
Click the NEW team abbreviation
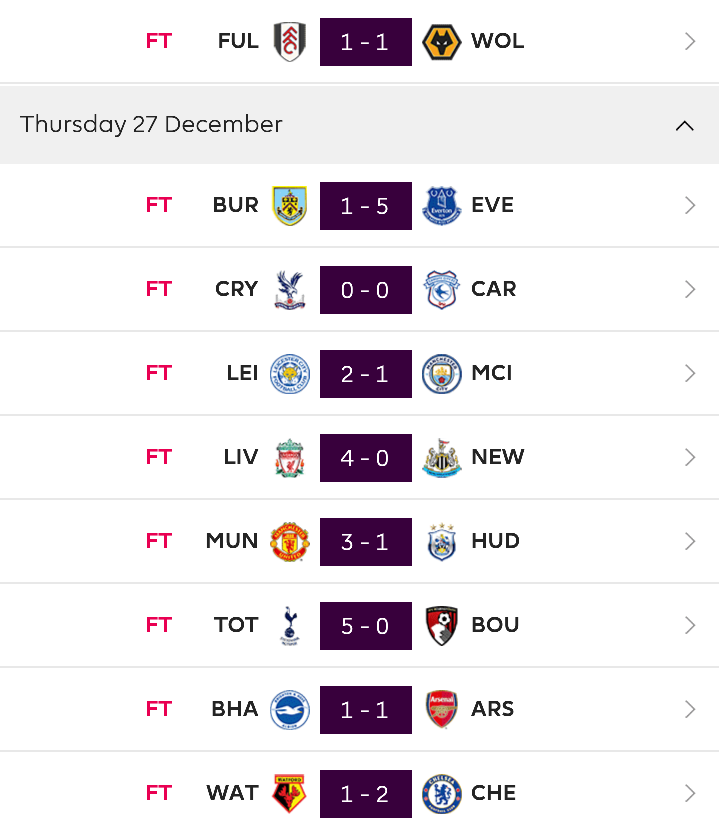[x=498, y=457]
